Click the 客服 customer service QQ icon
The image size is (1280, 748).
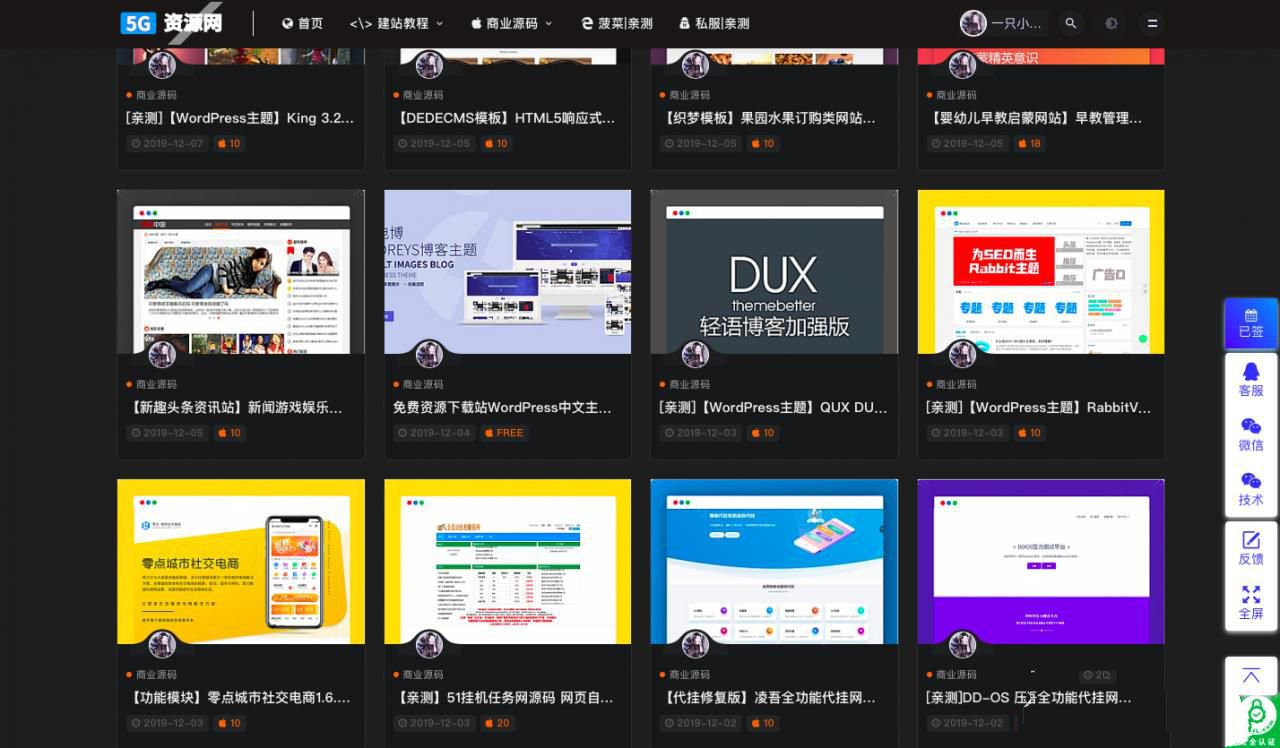point(1250,381)
